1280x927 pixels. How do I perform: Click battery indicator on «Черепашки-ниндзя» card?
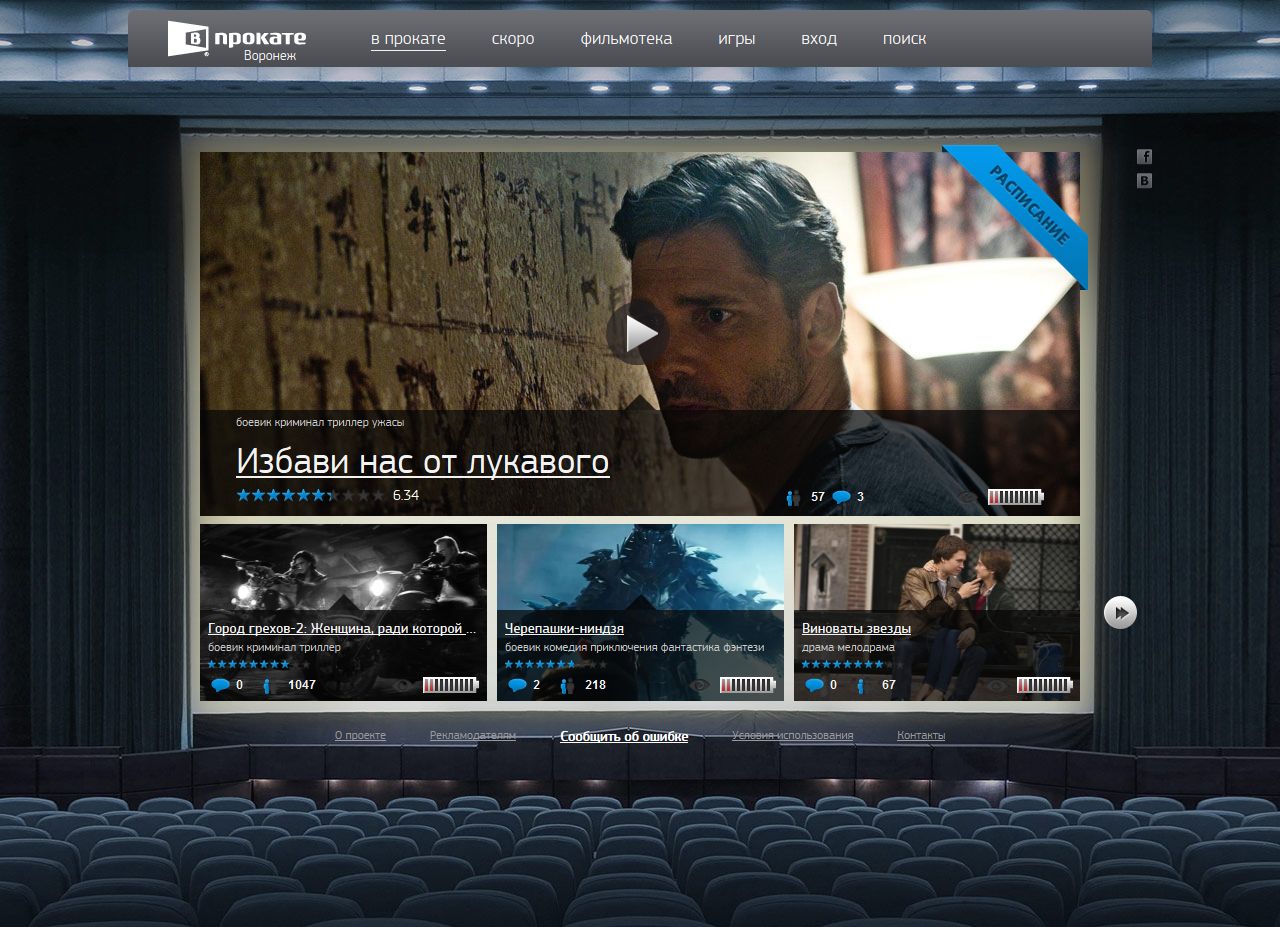coord(747,685)
